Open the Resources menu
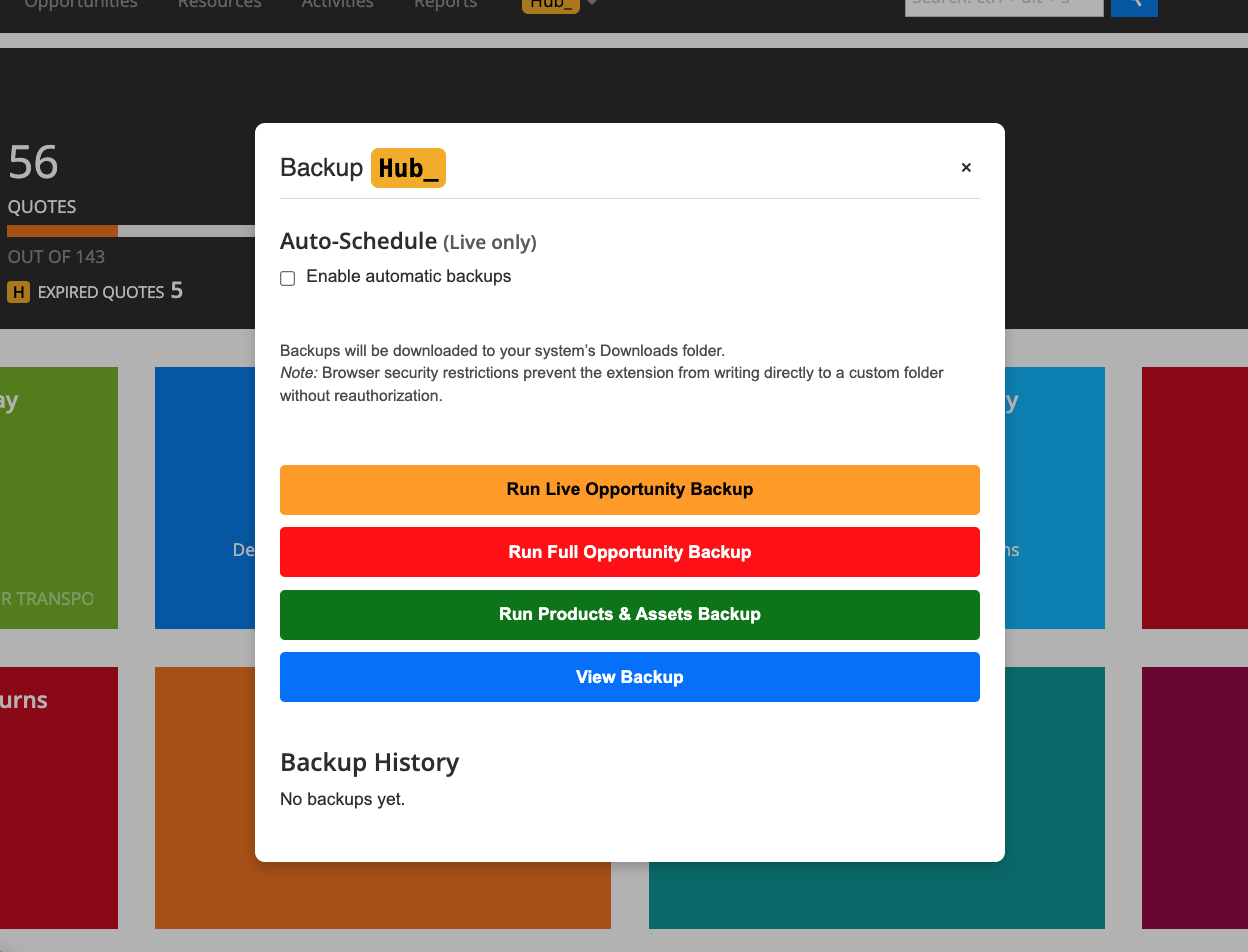 click(219, 5)
